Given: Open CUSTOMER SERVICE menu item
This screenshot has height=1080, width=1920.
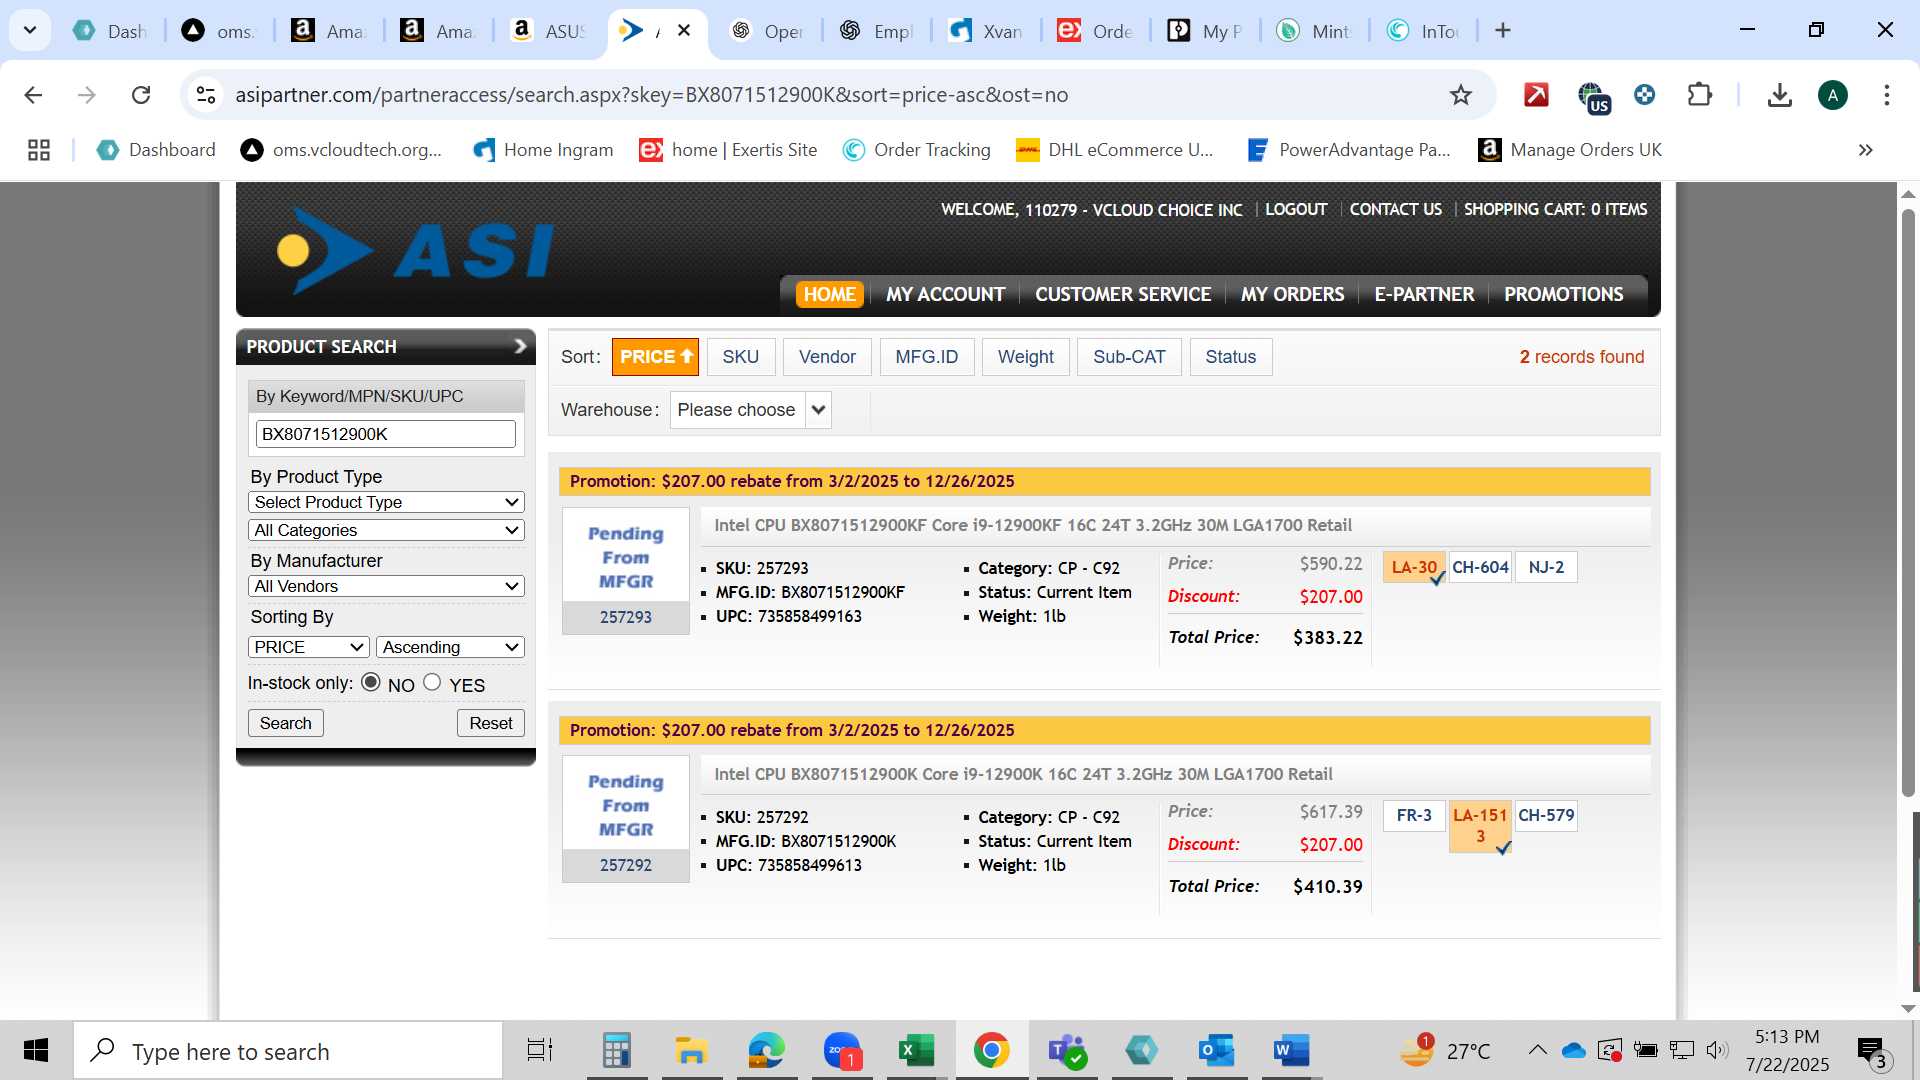Looking at the screenshot, I should point(1123,294).
